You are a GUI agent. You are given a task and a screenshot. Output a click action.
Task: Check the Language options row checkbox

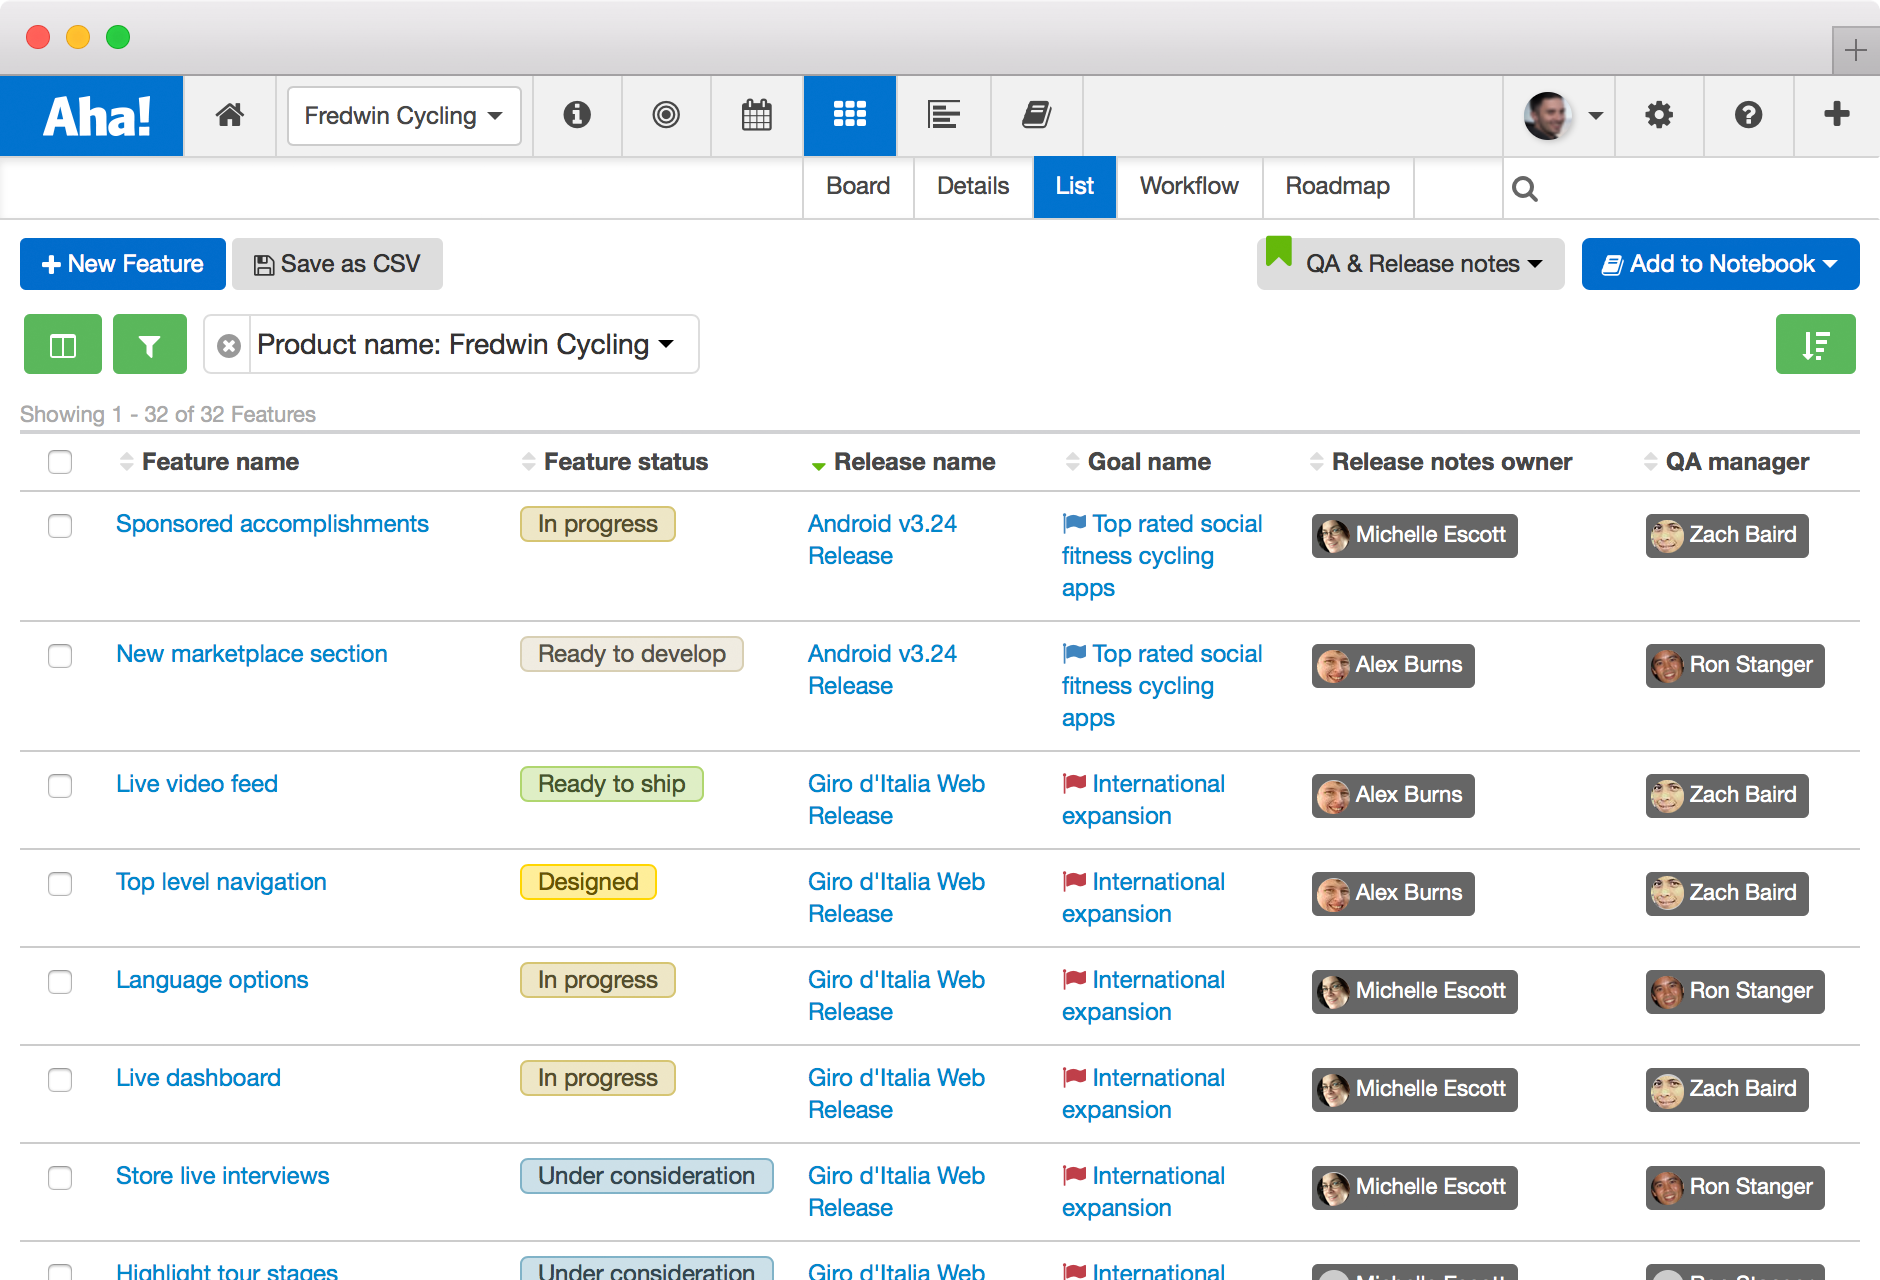pyautogui.click(x=60, y=982)
